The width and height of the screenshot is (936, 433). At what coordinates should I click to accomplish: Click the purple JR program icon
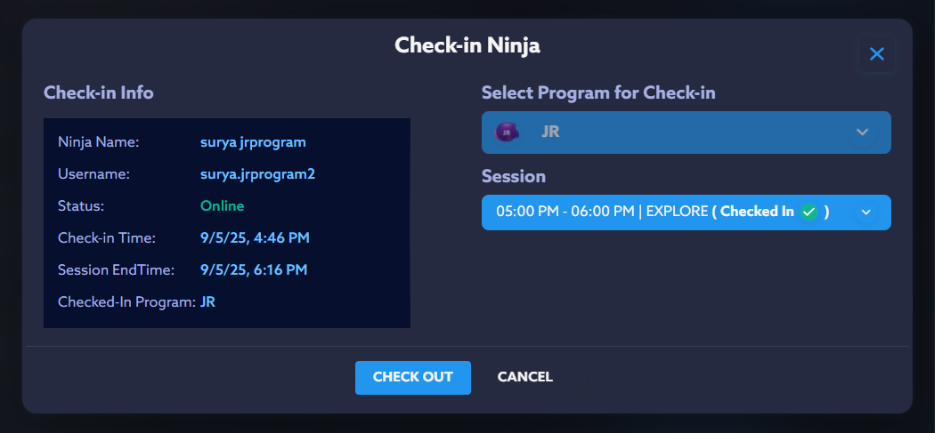tap(507, 132)
